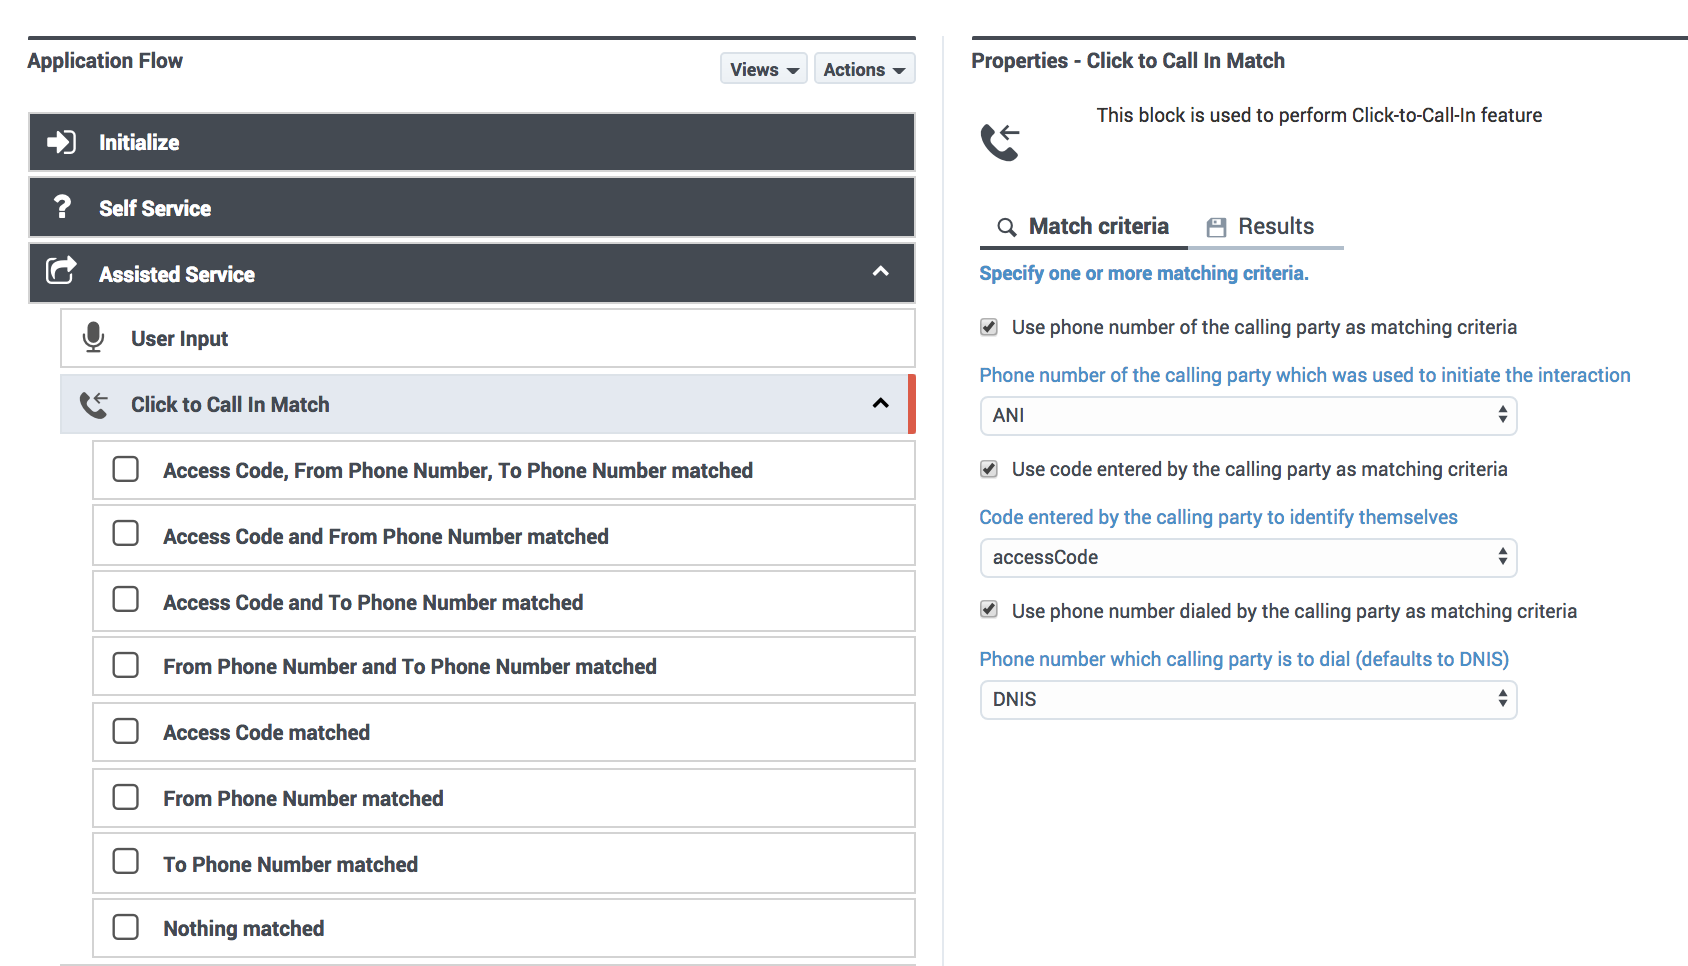Click 'Phone number which calling party is to dial' text

pos(1244,659)
